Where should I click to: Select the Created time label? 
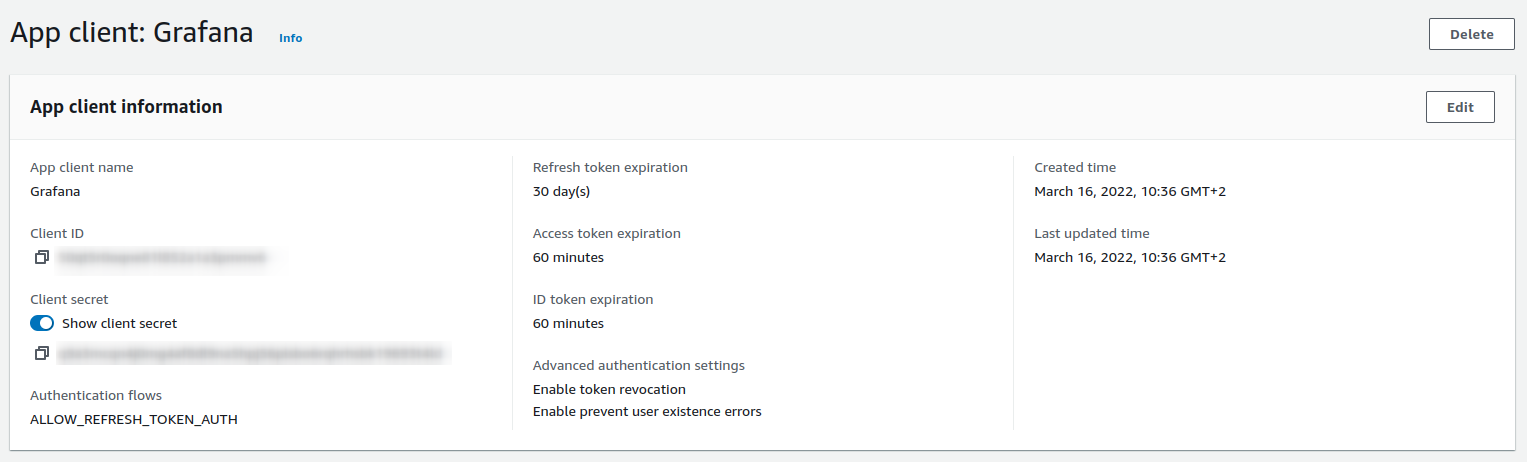click(1075, 167)
